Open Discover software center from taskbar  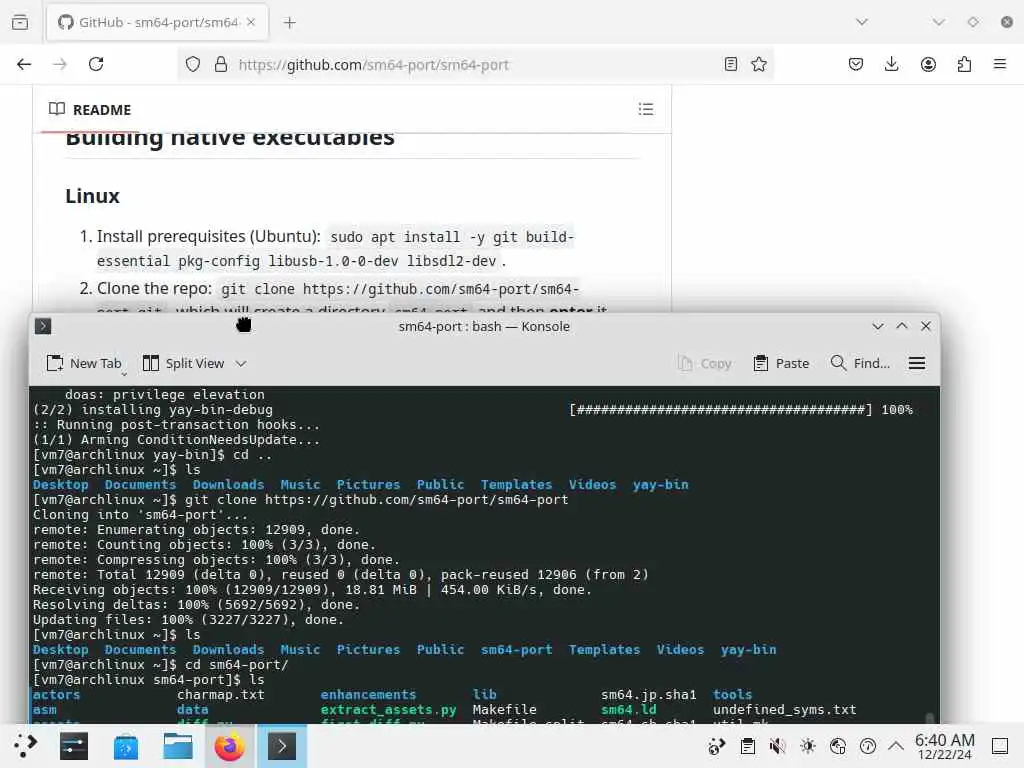[x=125, y=746]
